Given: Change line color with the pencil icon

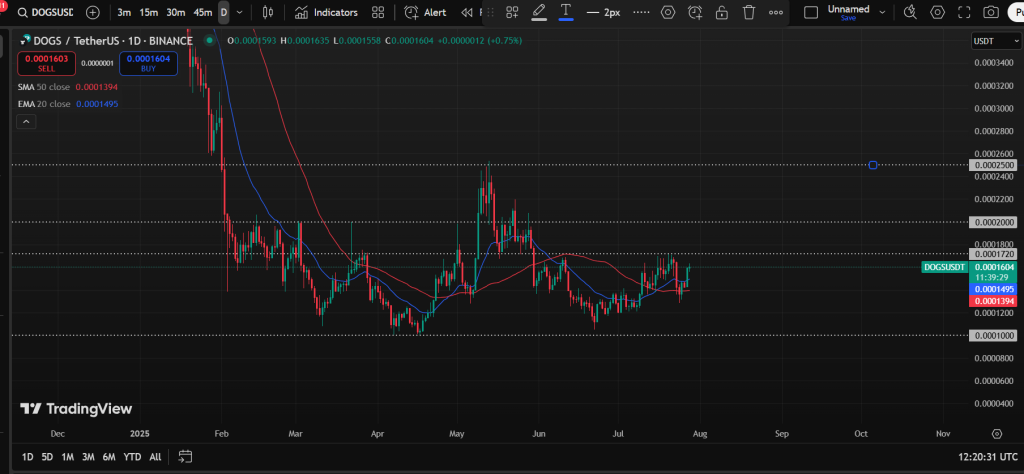Looking at the screenshot, I should click(x=539, y=12).
